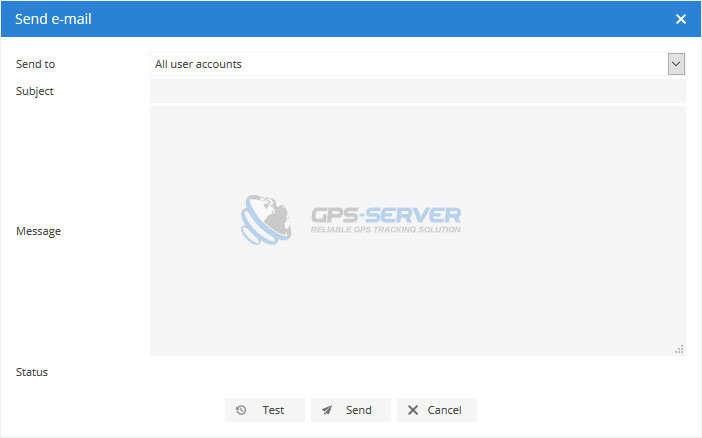Click the 'Reliable GPS Tracking Solution' tagline
702x438 pixels.
coord(386,230)
